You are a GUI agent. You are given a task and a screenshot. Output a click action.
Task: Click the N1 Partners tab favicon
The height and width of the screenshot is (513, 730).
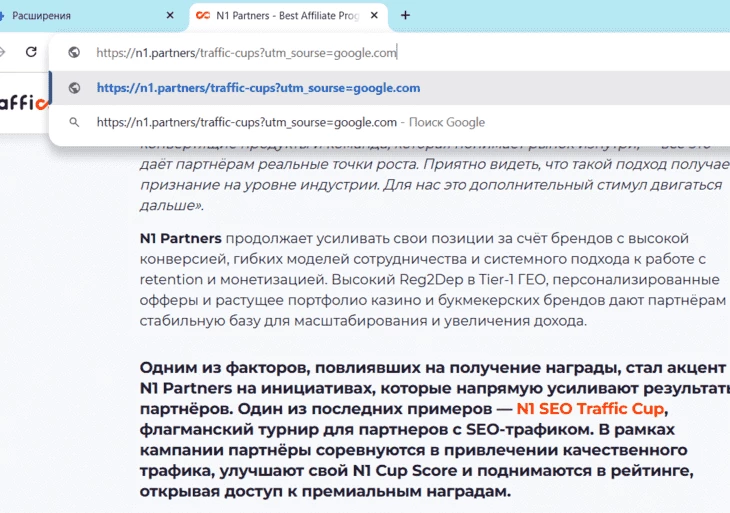203,15
